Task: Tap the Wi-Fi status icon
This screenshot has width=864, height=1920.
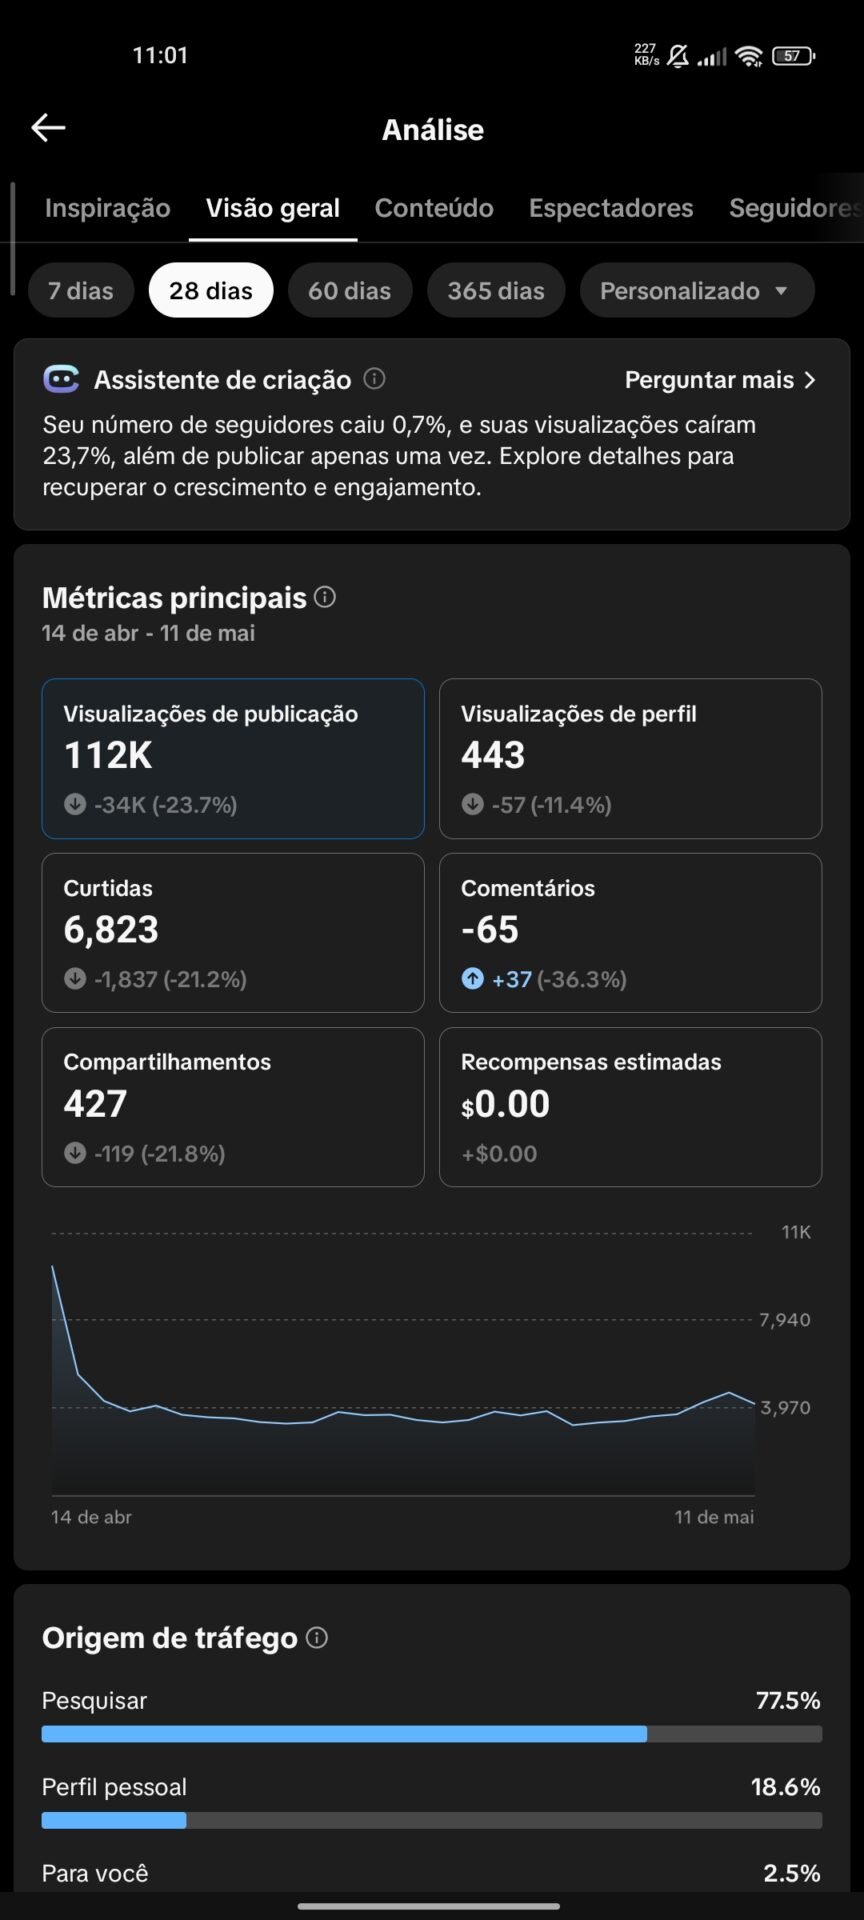Action: pos(749,56)
